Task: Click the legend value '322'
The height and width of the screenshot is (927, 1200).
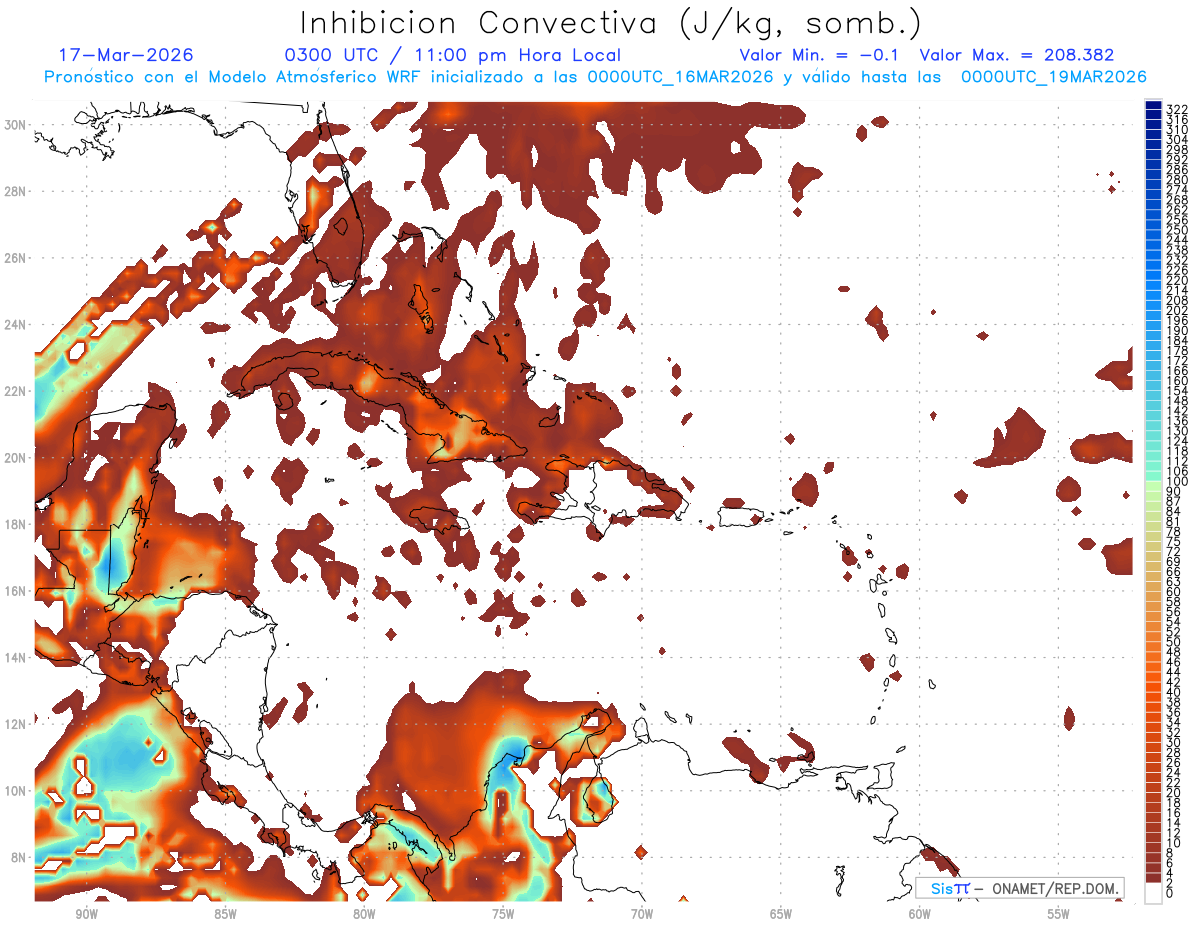Action: [1176, 108]
